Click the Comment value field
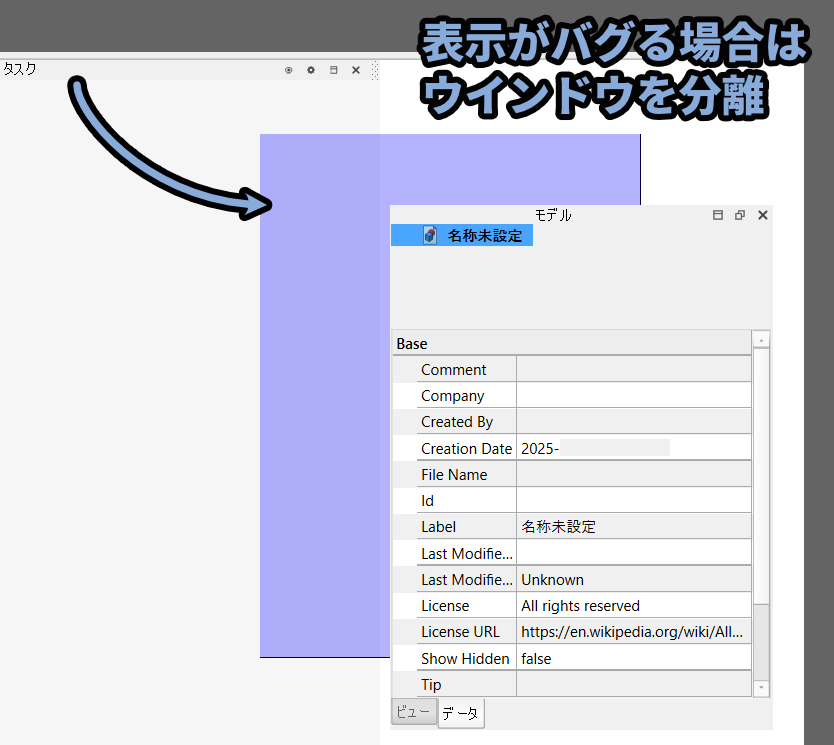 (633, 370)
